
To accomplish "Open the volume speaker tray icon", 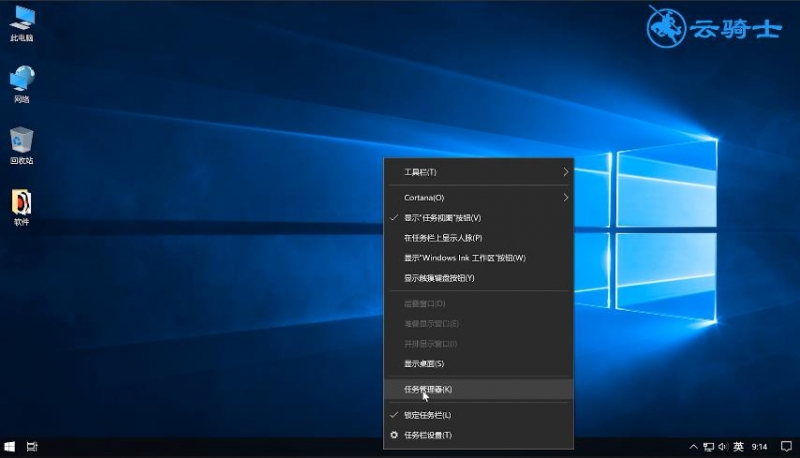I will coord(723,447).
